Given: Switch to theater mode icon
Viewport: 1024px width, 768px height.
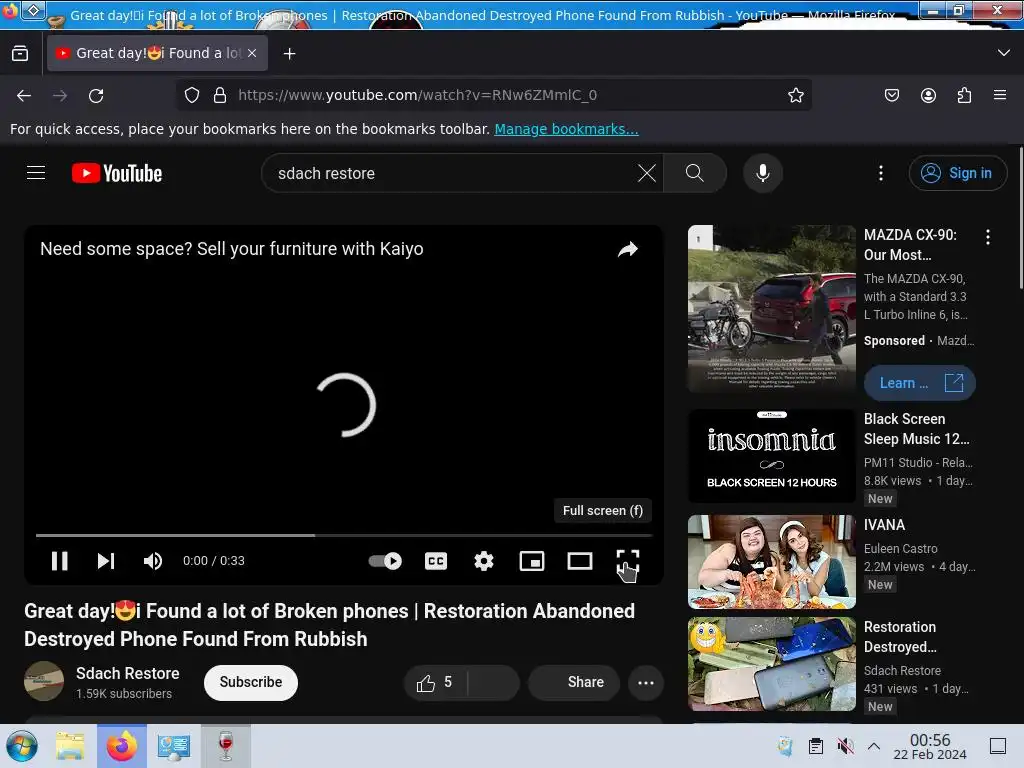Looking at the screenshot, I should click(580, 561).
